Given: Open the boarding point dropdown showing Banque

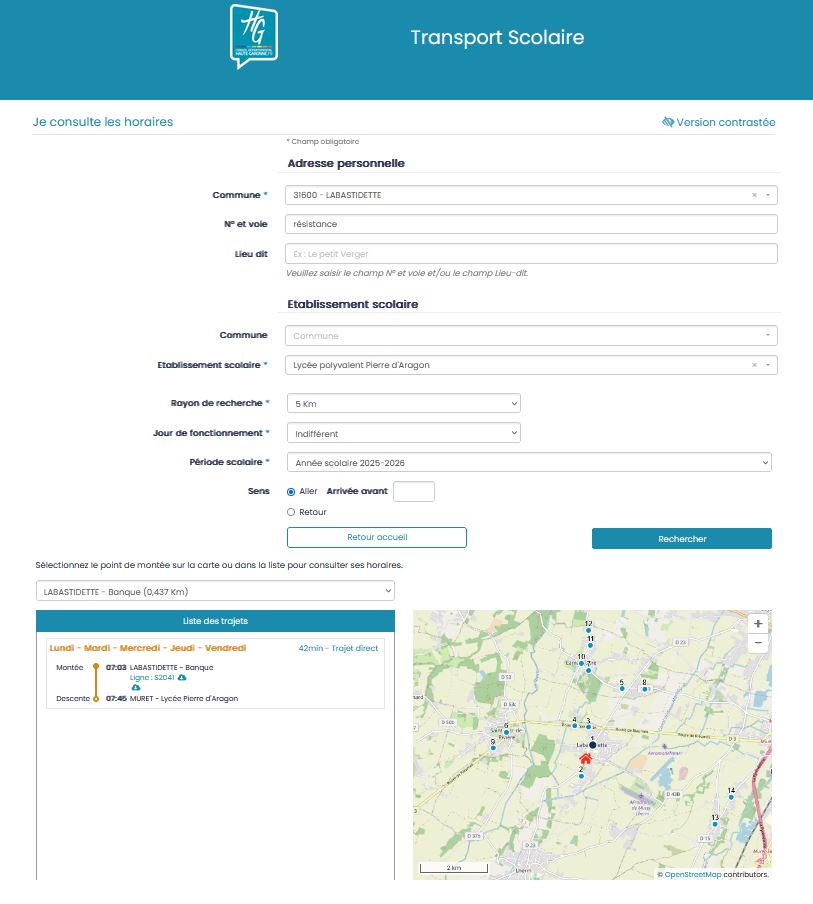Looking at the screenshot, I should point(215,591).
